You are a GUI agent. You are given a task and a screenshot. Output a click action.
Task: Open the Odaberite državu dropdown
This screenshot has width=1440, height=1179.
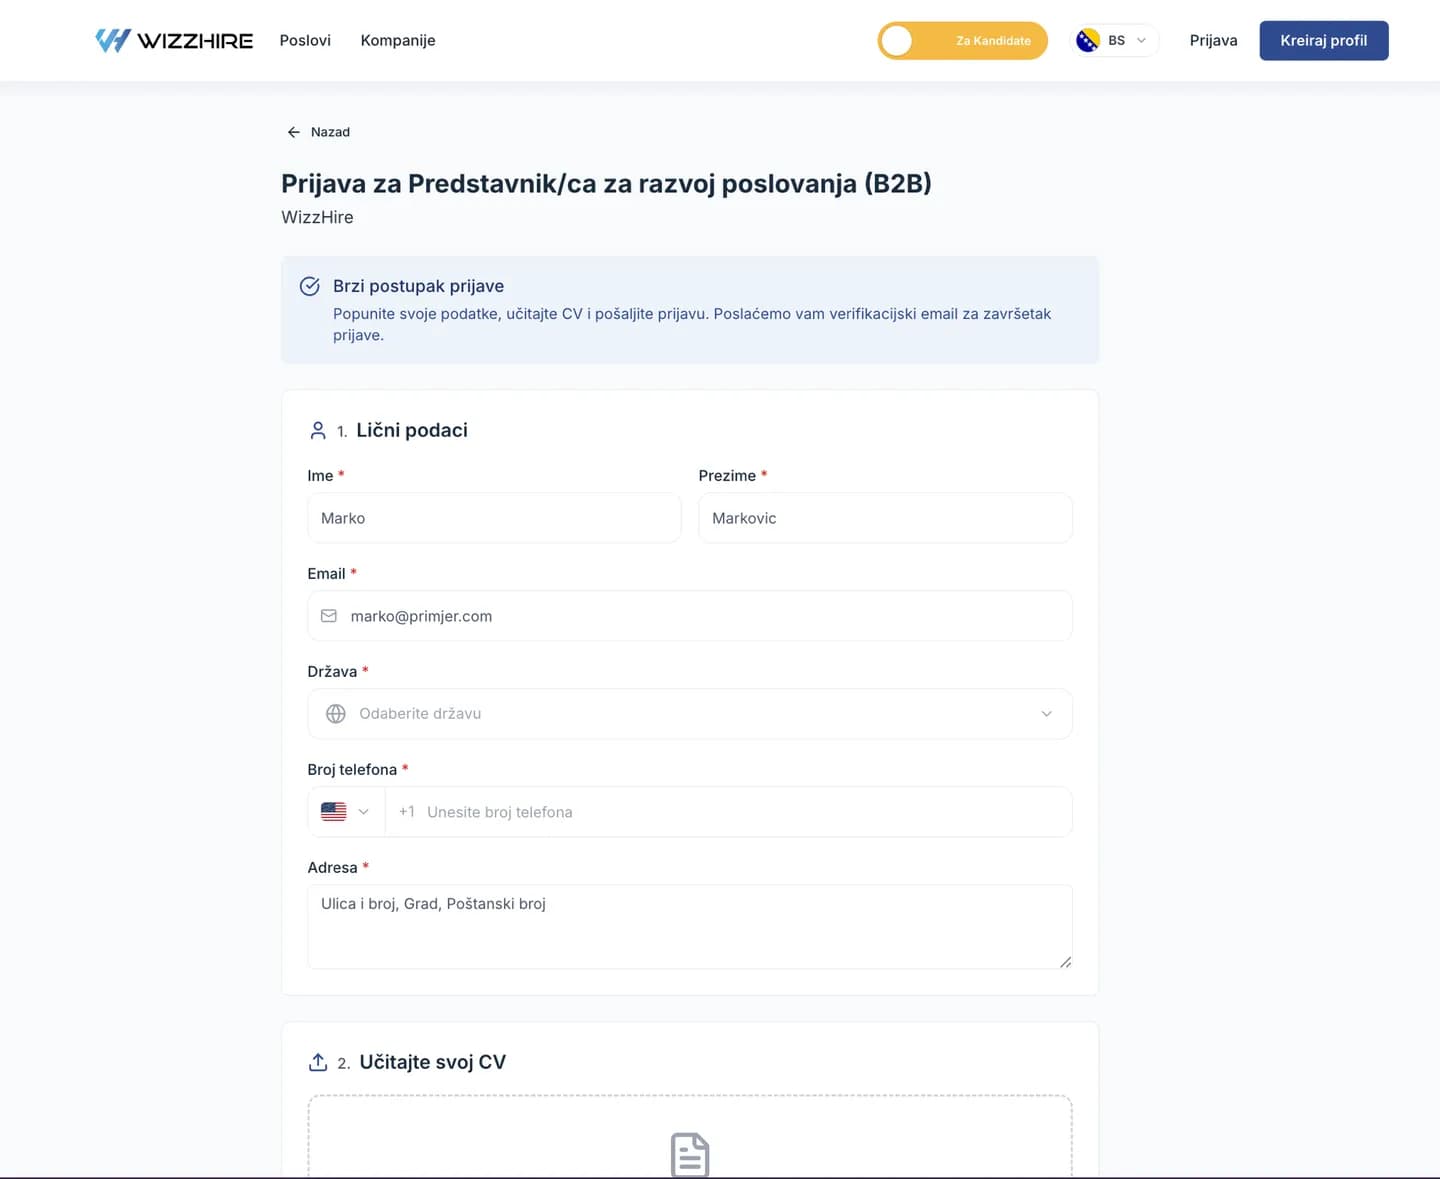[x=690, y=714]
